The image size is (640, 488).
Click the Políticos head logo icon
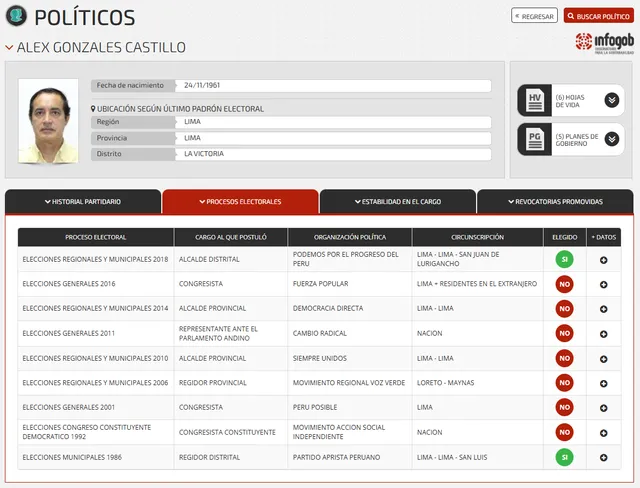16,16
